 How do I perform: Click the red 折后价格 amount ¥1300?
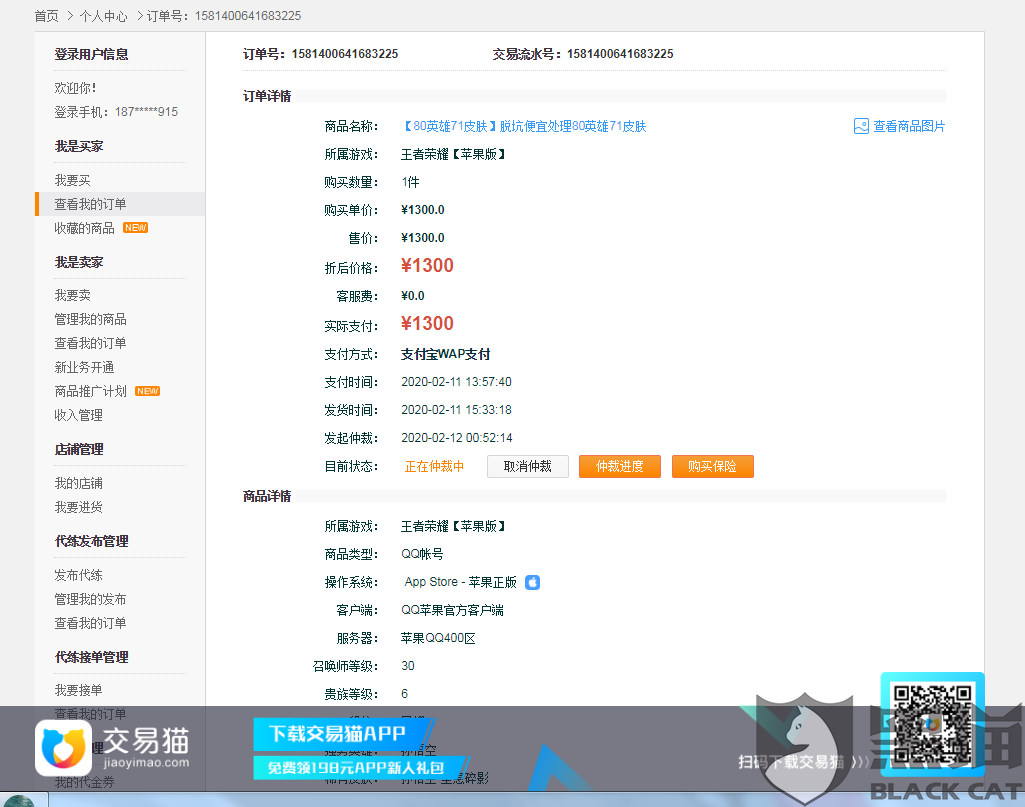click(428, 266)
